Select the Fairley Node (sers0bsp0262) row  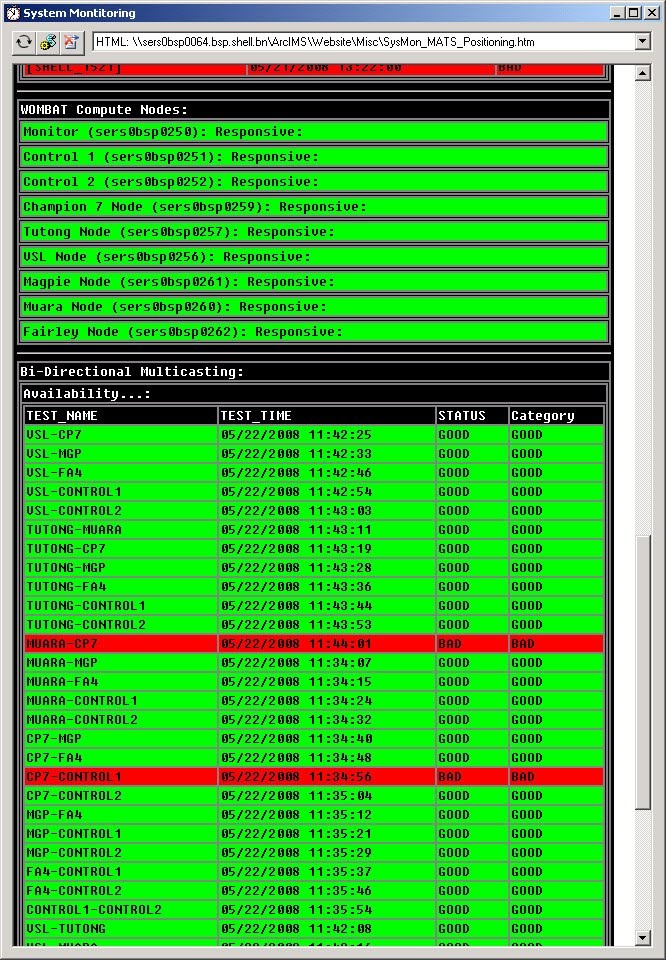pyautogui.click(x=313, y=332)
